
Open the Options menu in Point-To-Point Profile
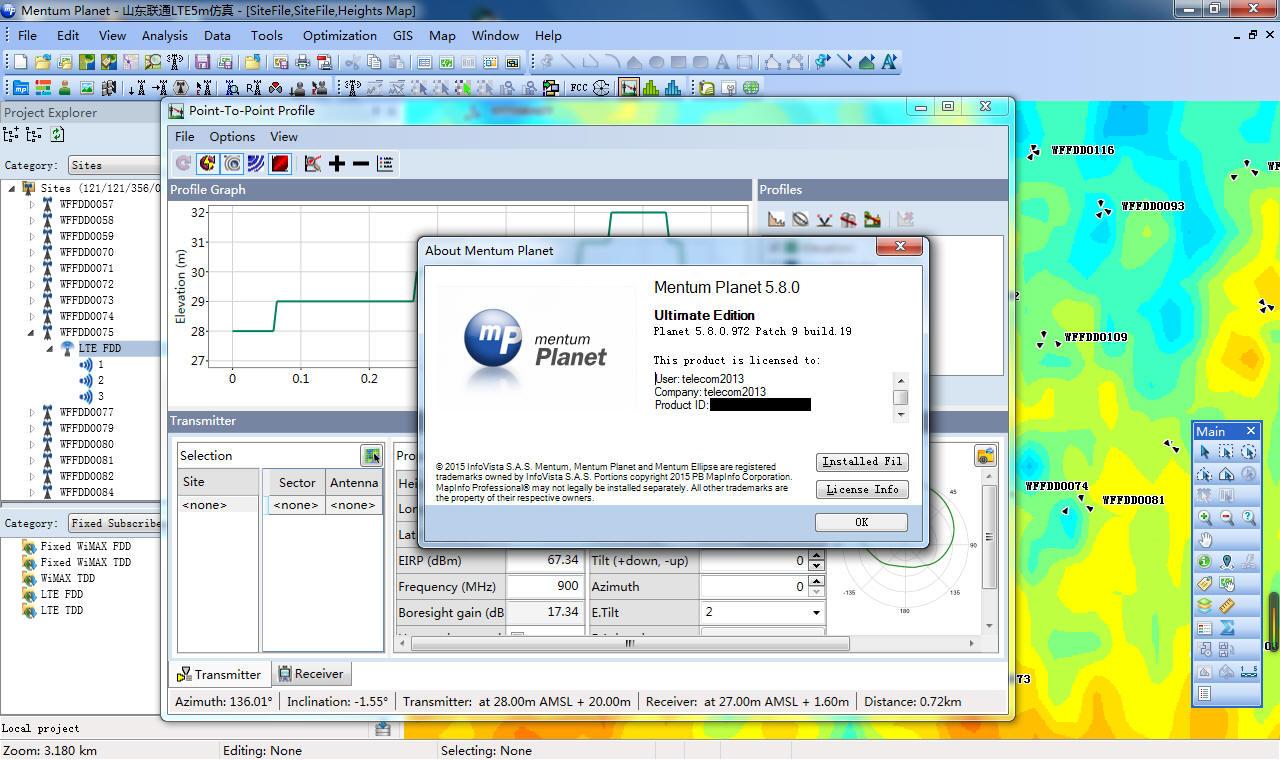tap(232, 136)
